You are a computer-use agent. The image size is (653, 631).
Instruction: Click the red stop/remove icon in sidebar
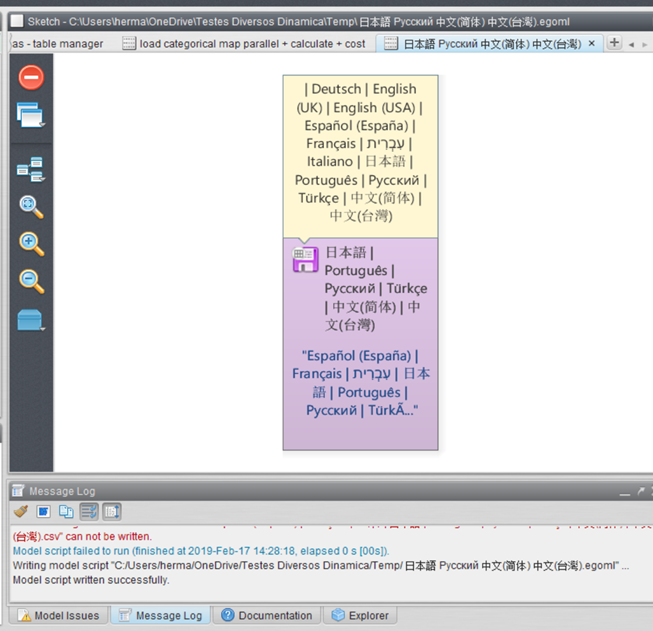pyautogui.click(x=31, y=77)
